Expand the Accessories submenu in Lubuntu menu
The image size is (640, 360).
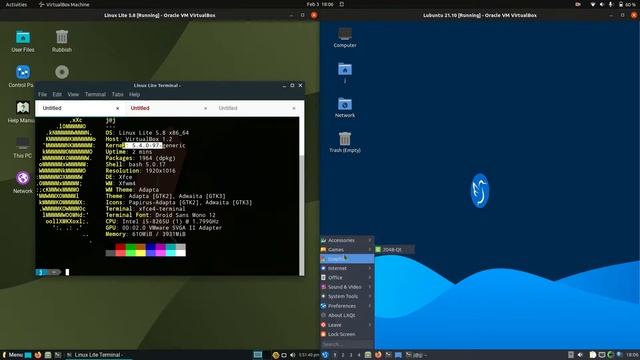click(347, 240)
